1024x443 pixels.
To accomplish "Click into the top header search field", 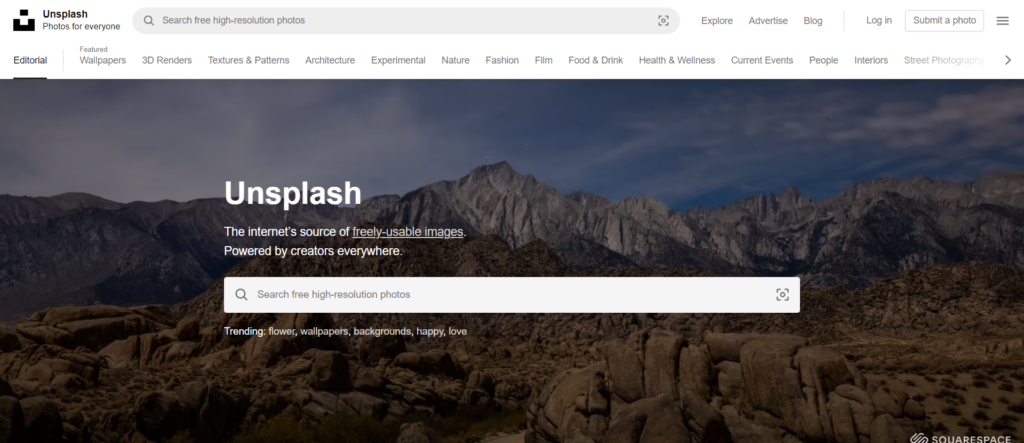I will tap(400, 20).
